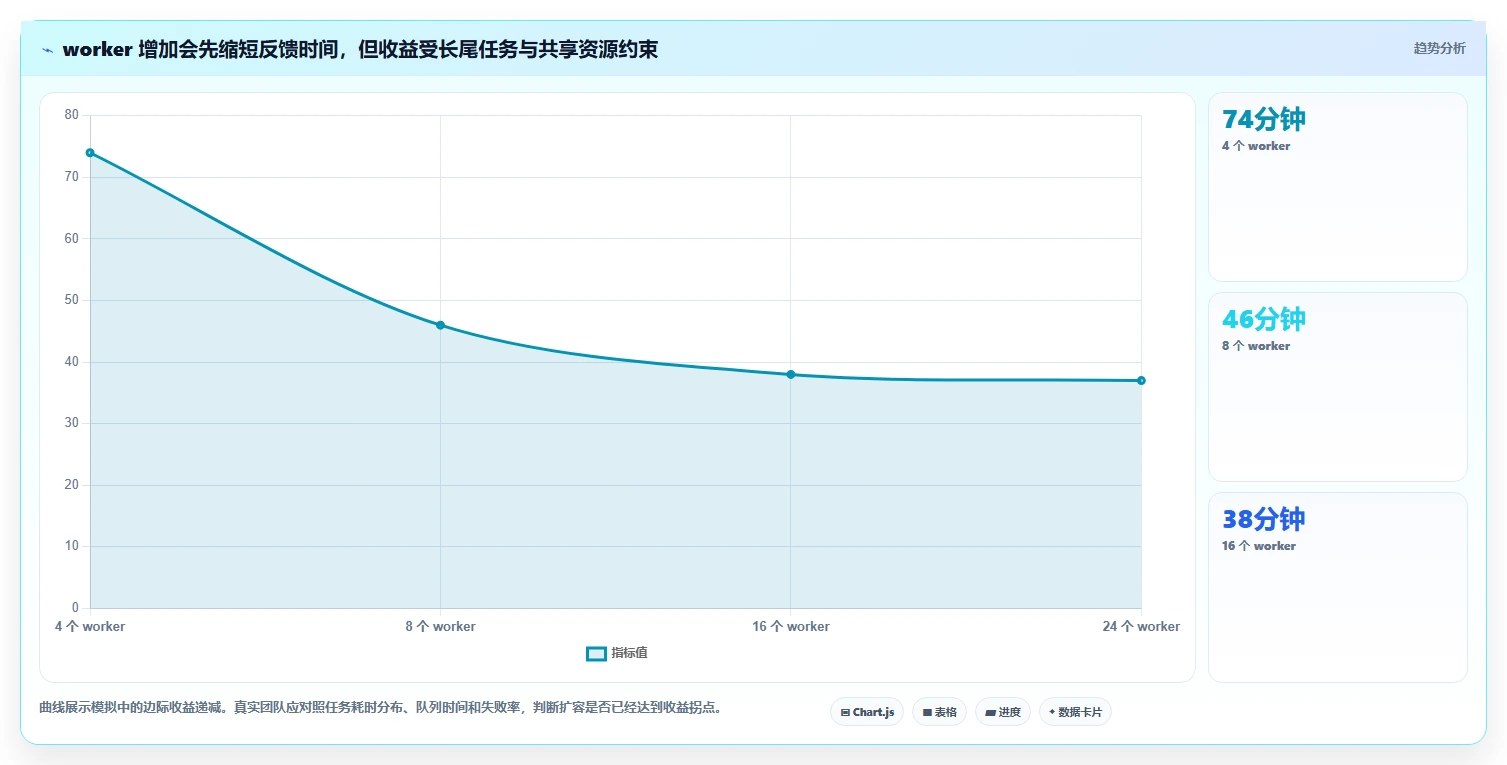The image size is (1507, 765).
Task: Click the '8 个 worker' x-axis label
Action: [x=440, y=627]
